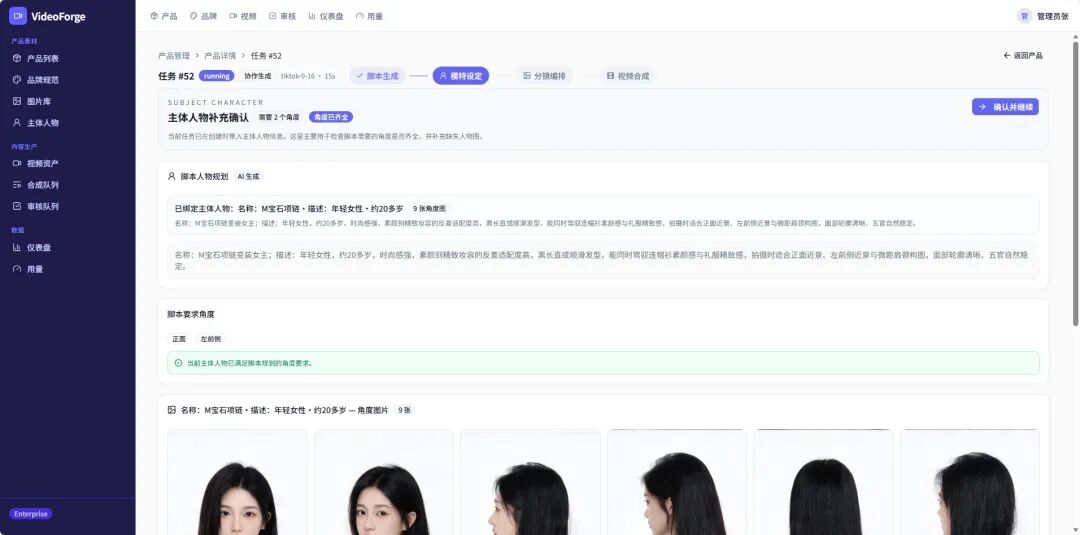
Task: Open the first front-facing portrait thumbnail
Action: click(x=237, y=482)
